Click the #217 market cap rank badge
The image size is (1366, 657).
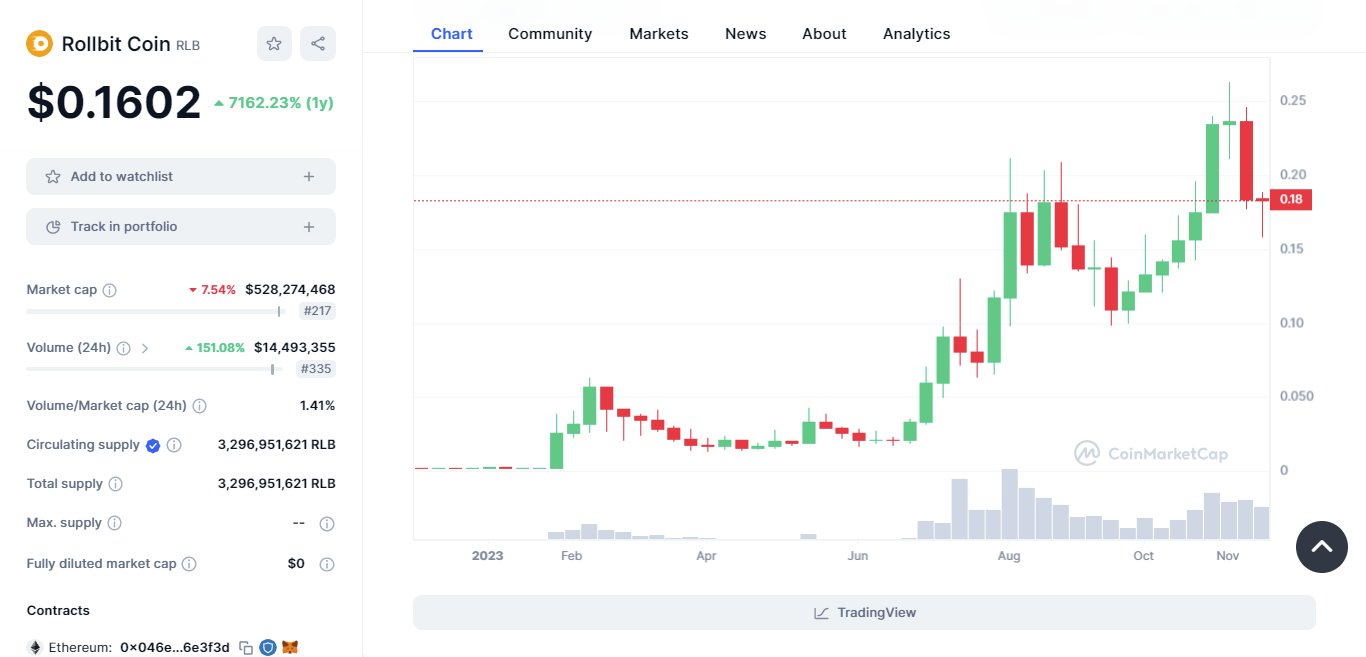coord(317,311)
